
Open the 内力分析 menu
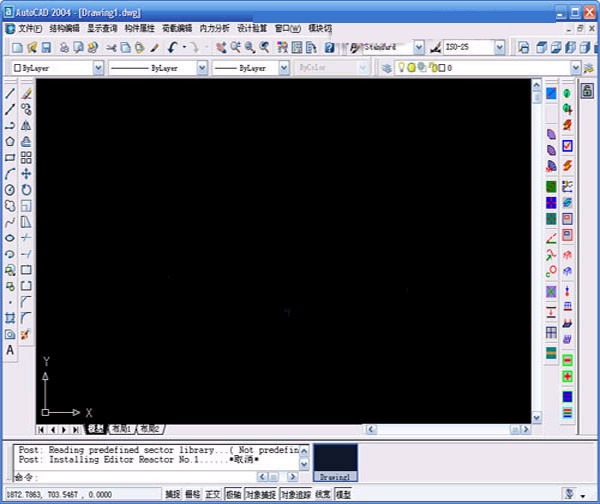214,28
